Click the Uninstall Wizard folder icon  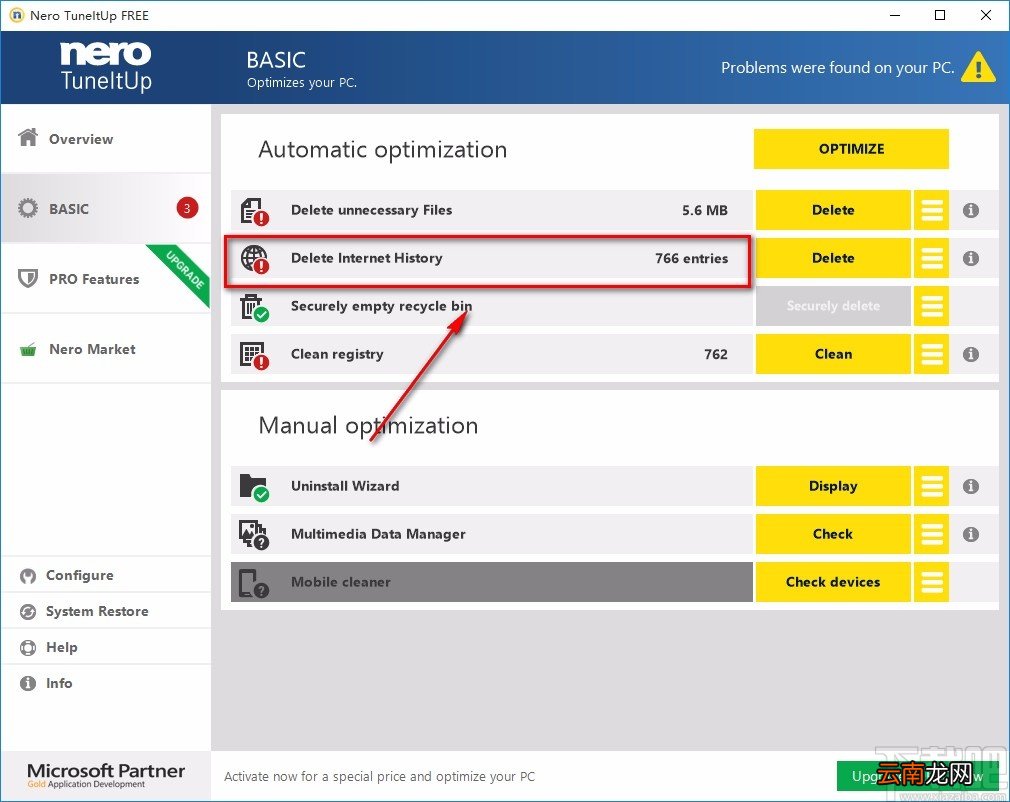click(x=254, y=488)
